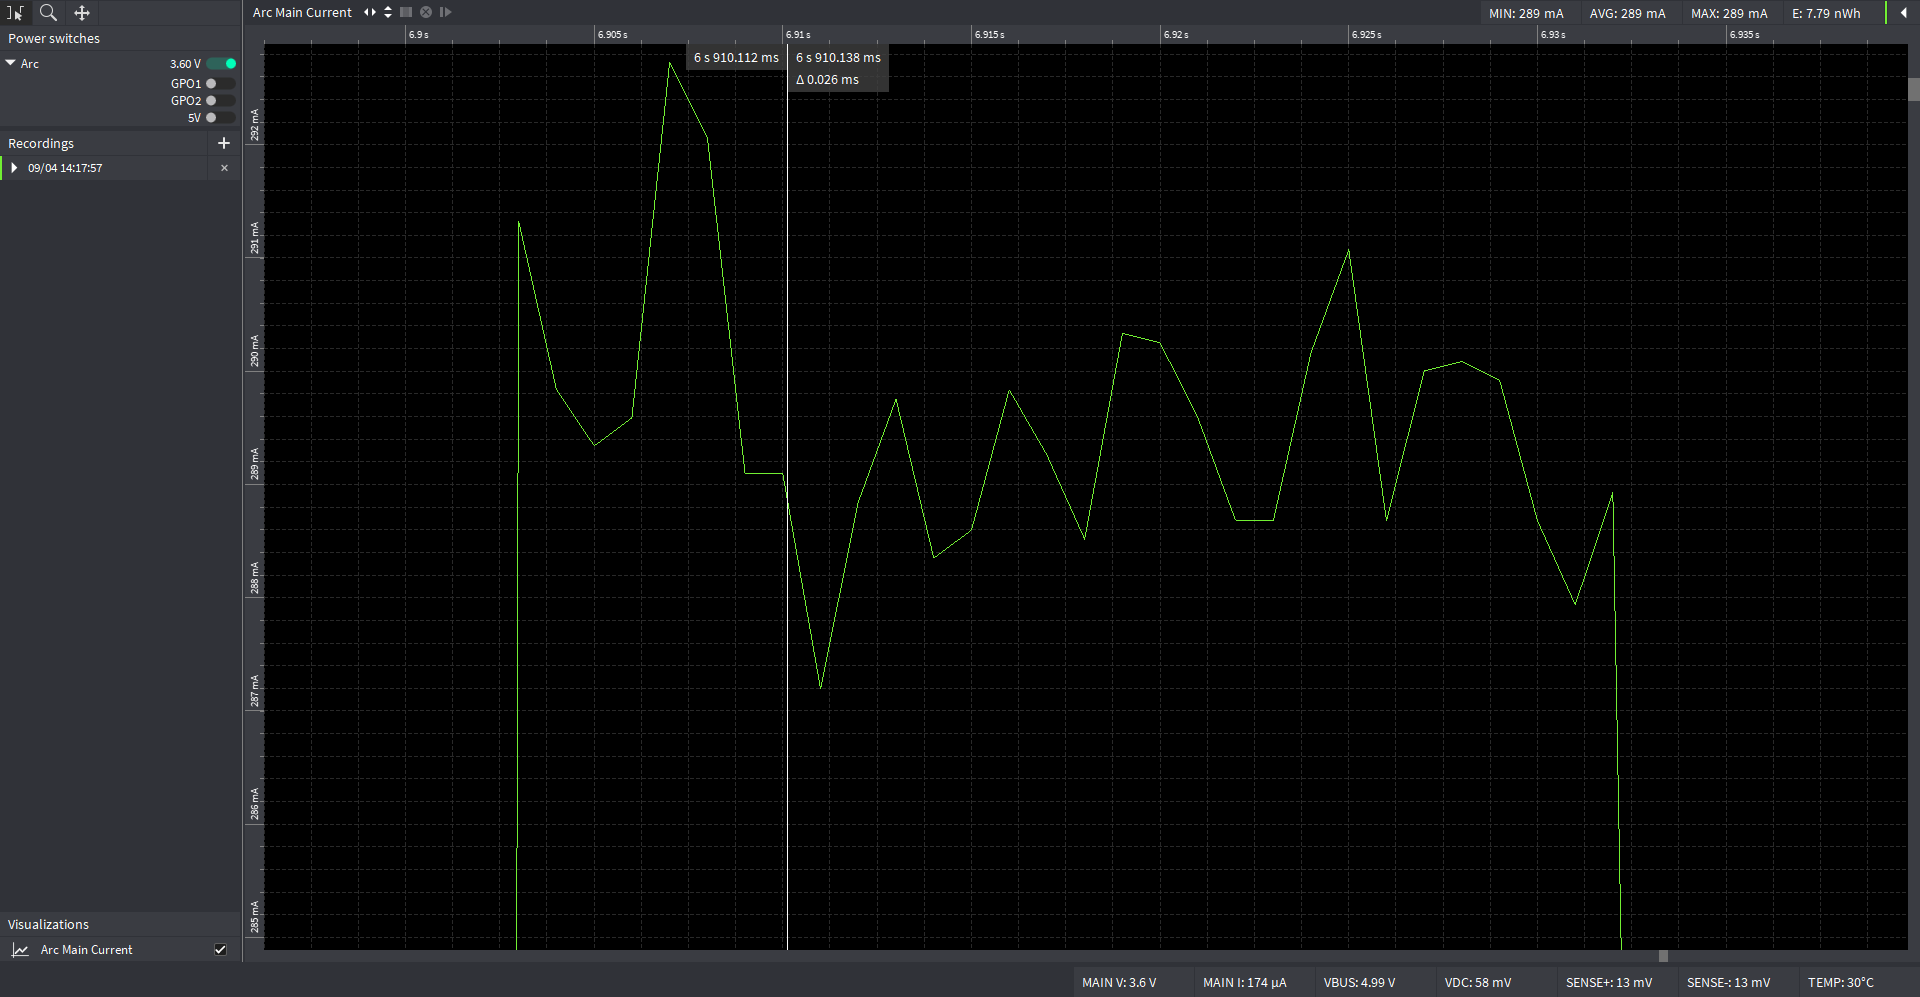Viewport: 1920px width, 997px height.
Task: Expand the 09/04 14:17:57 recording
Action: 14,168
